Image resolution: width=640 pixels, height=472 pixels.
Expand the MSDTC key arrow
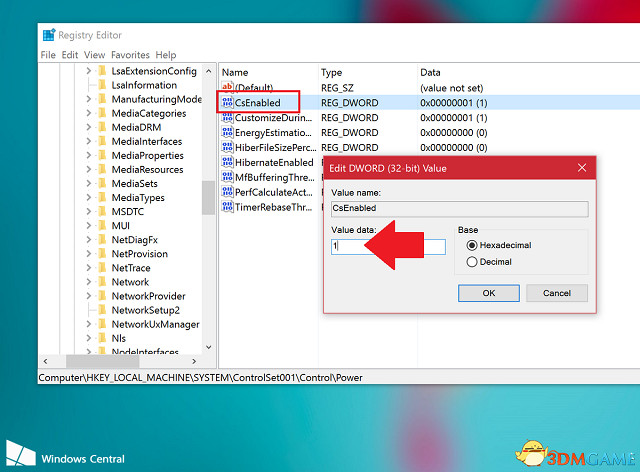(88, 212)
